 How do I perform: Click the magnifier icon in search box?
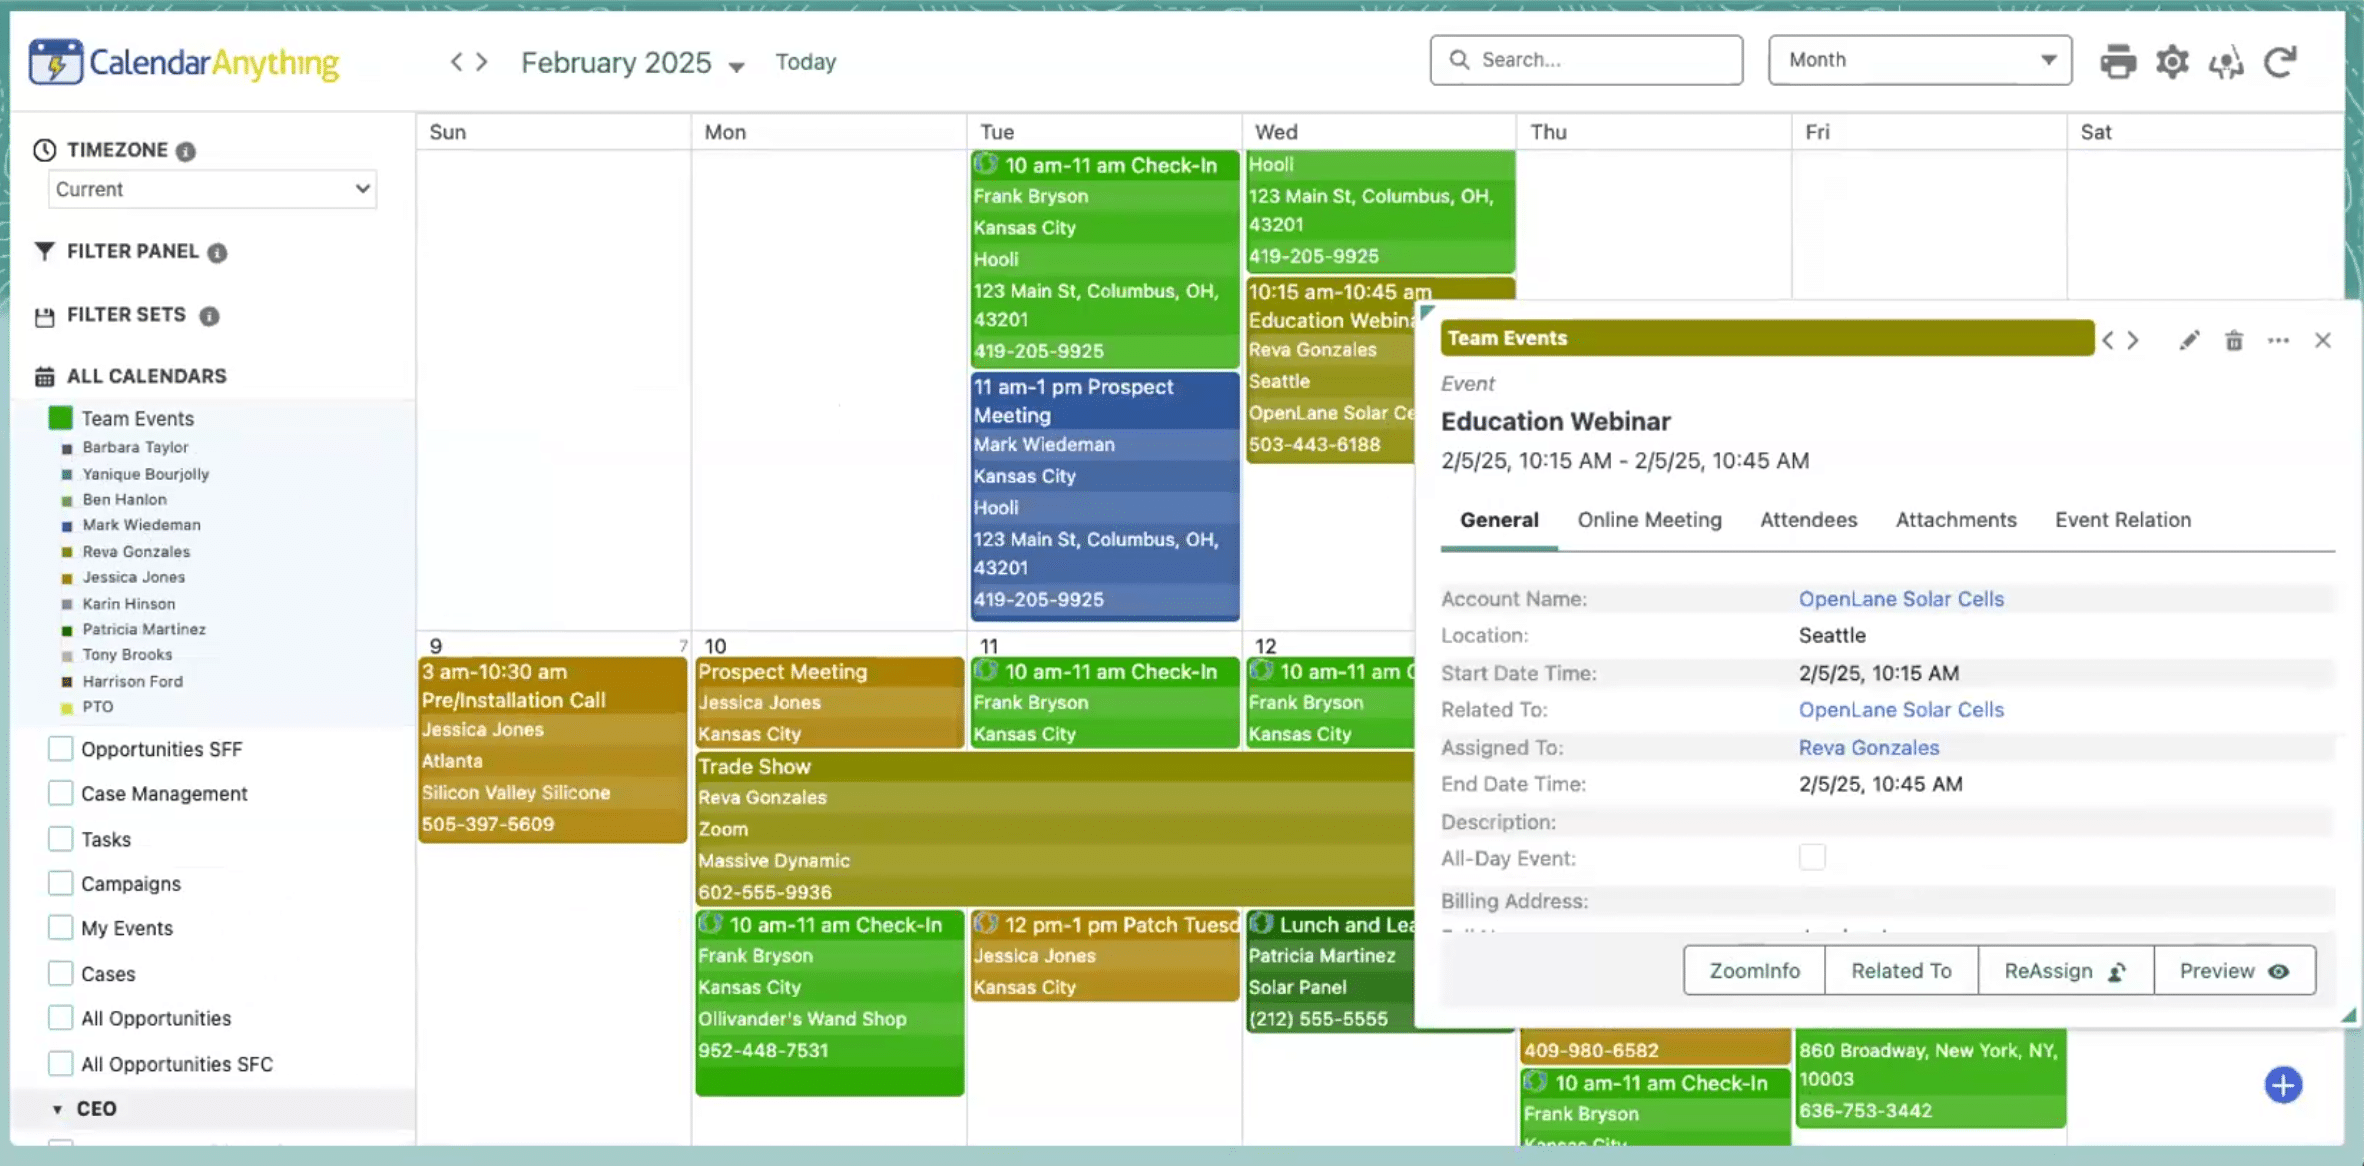pyautogui.click(x=1459, y=60)
